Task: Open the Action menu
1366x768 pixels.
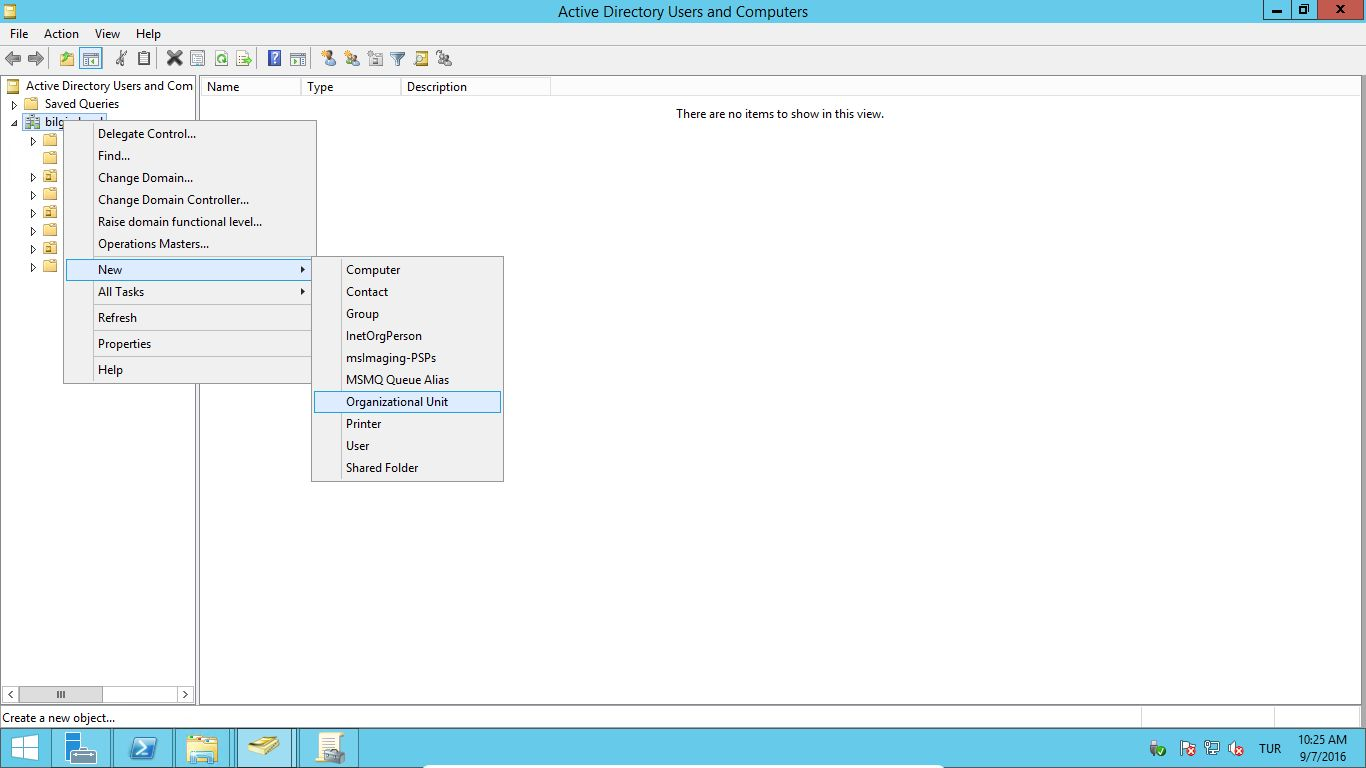Action: 61,33
